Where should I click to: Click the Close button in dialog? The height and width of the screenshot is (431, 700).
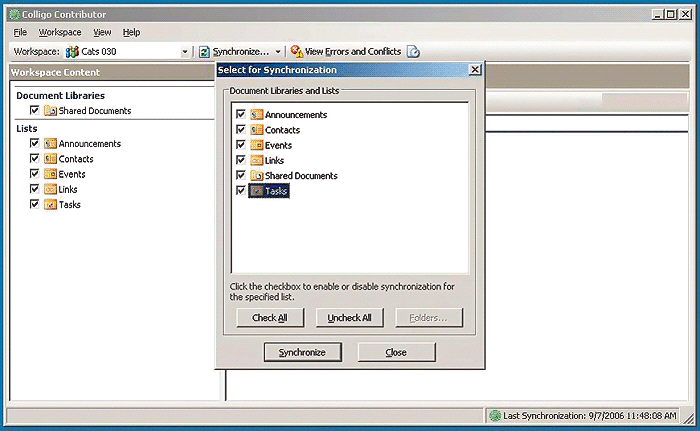[396, 352]
